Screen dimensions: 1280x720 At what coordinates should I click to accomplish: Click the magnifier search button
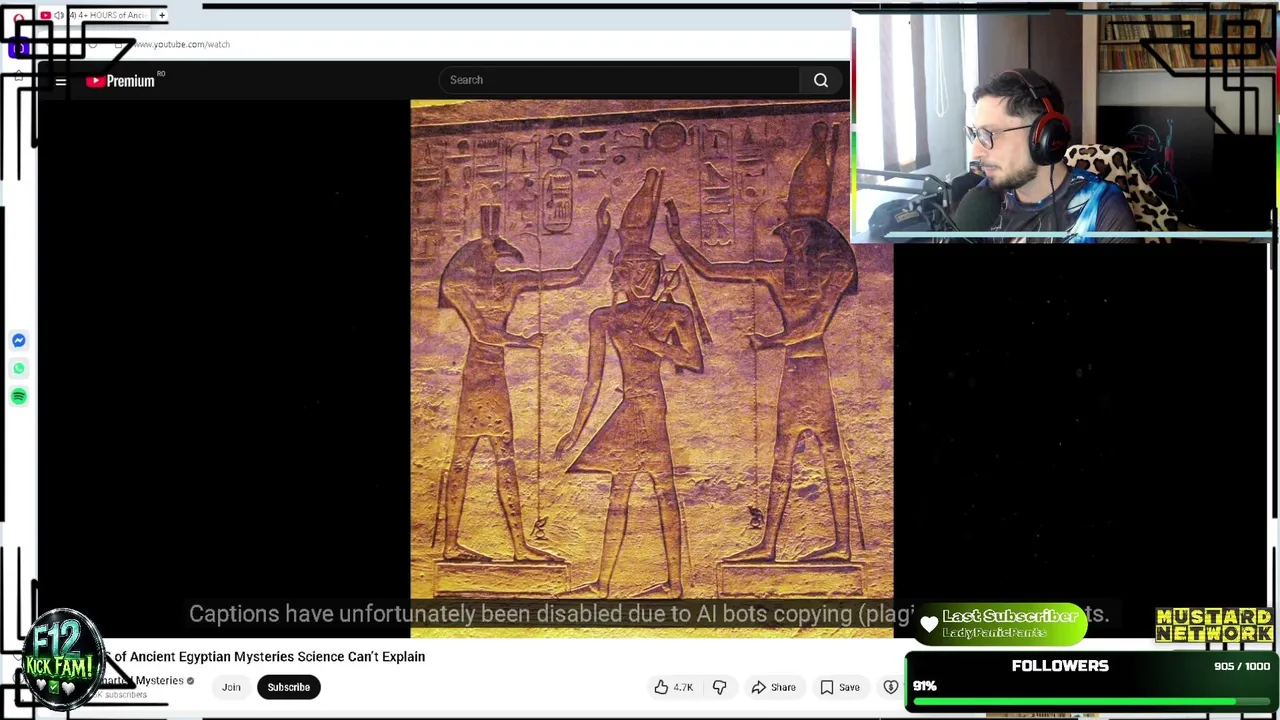[820, 80]
